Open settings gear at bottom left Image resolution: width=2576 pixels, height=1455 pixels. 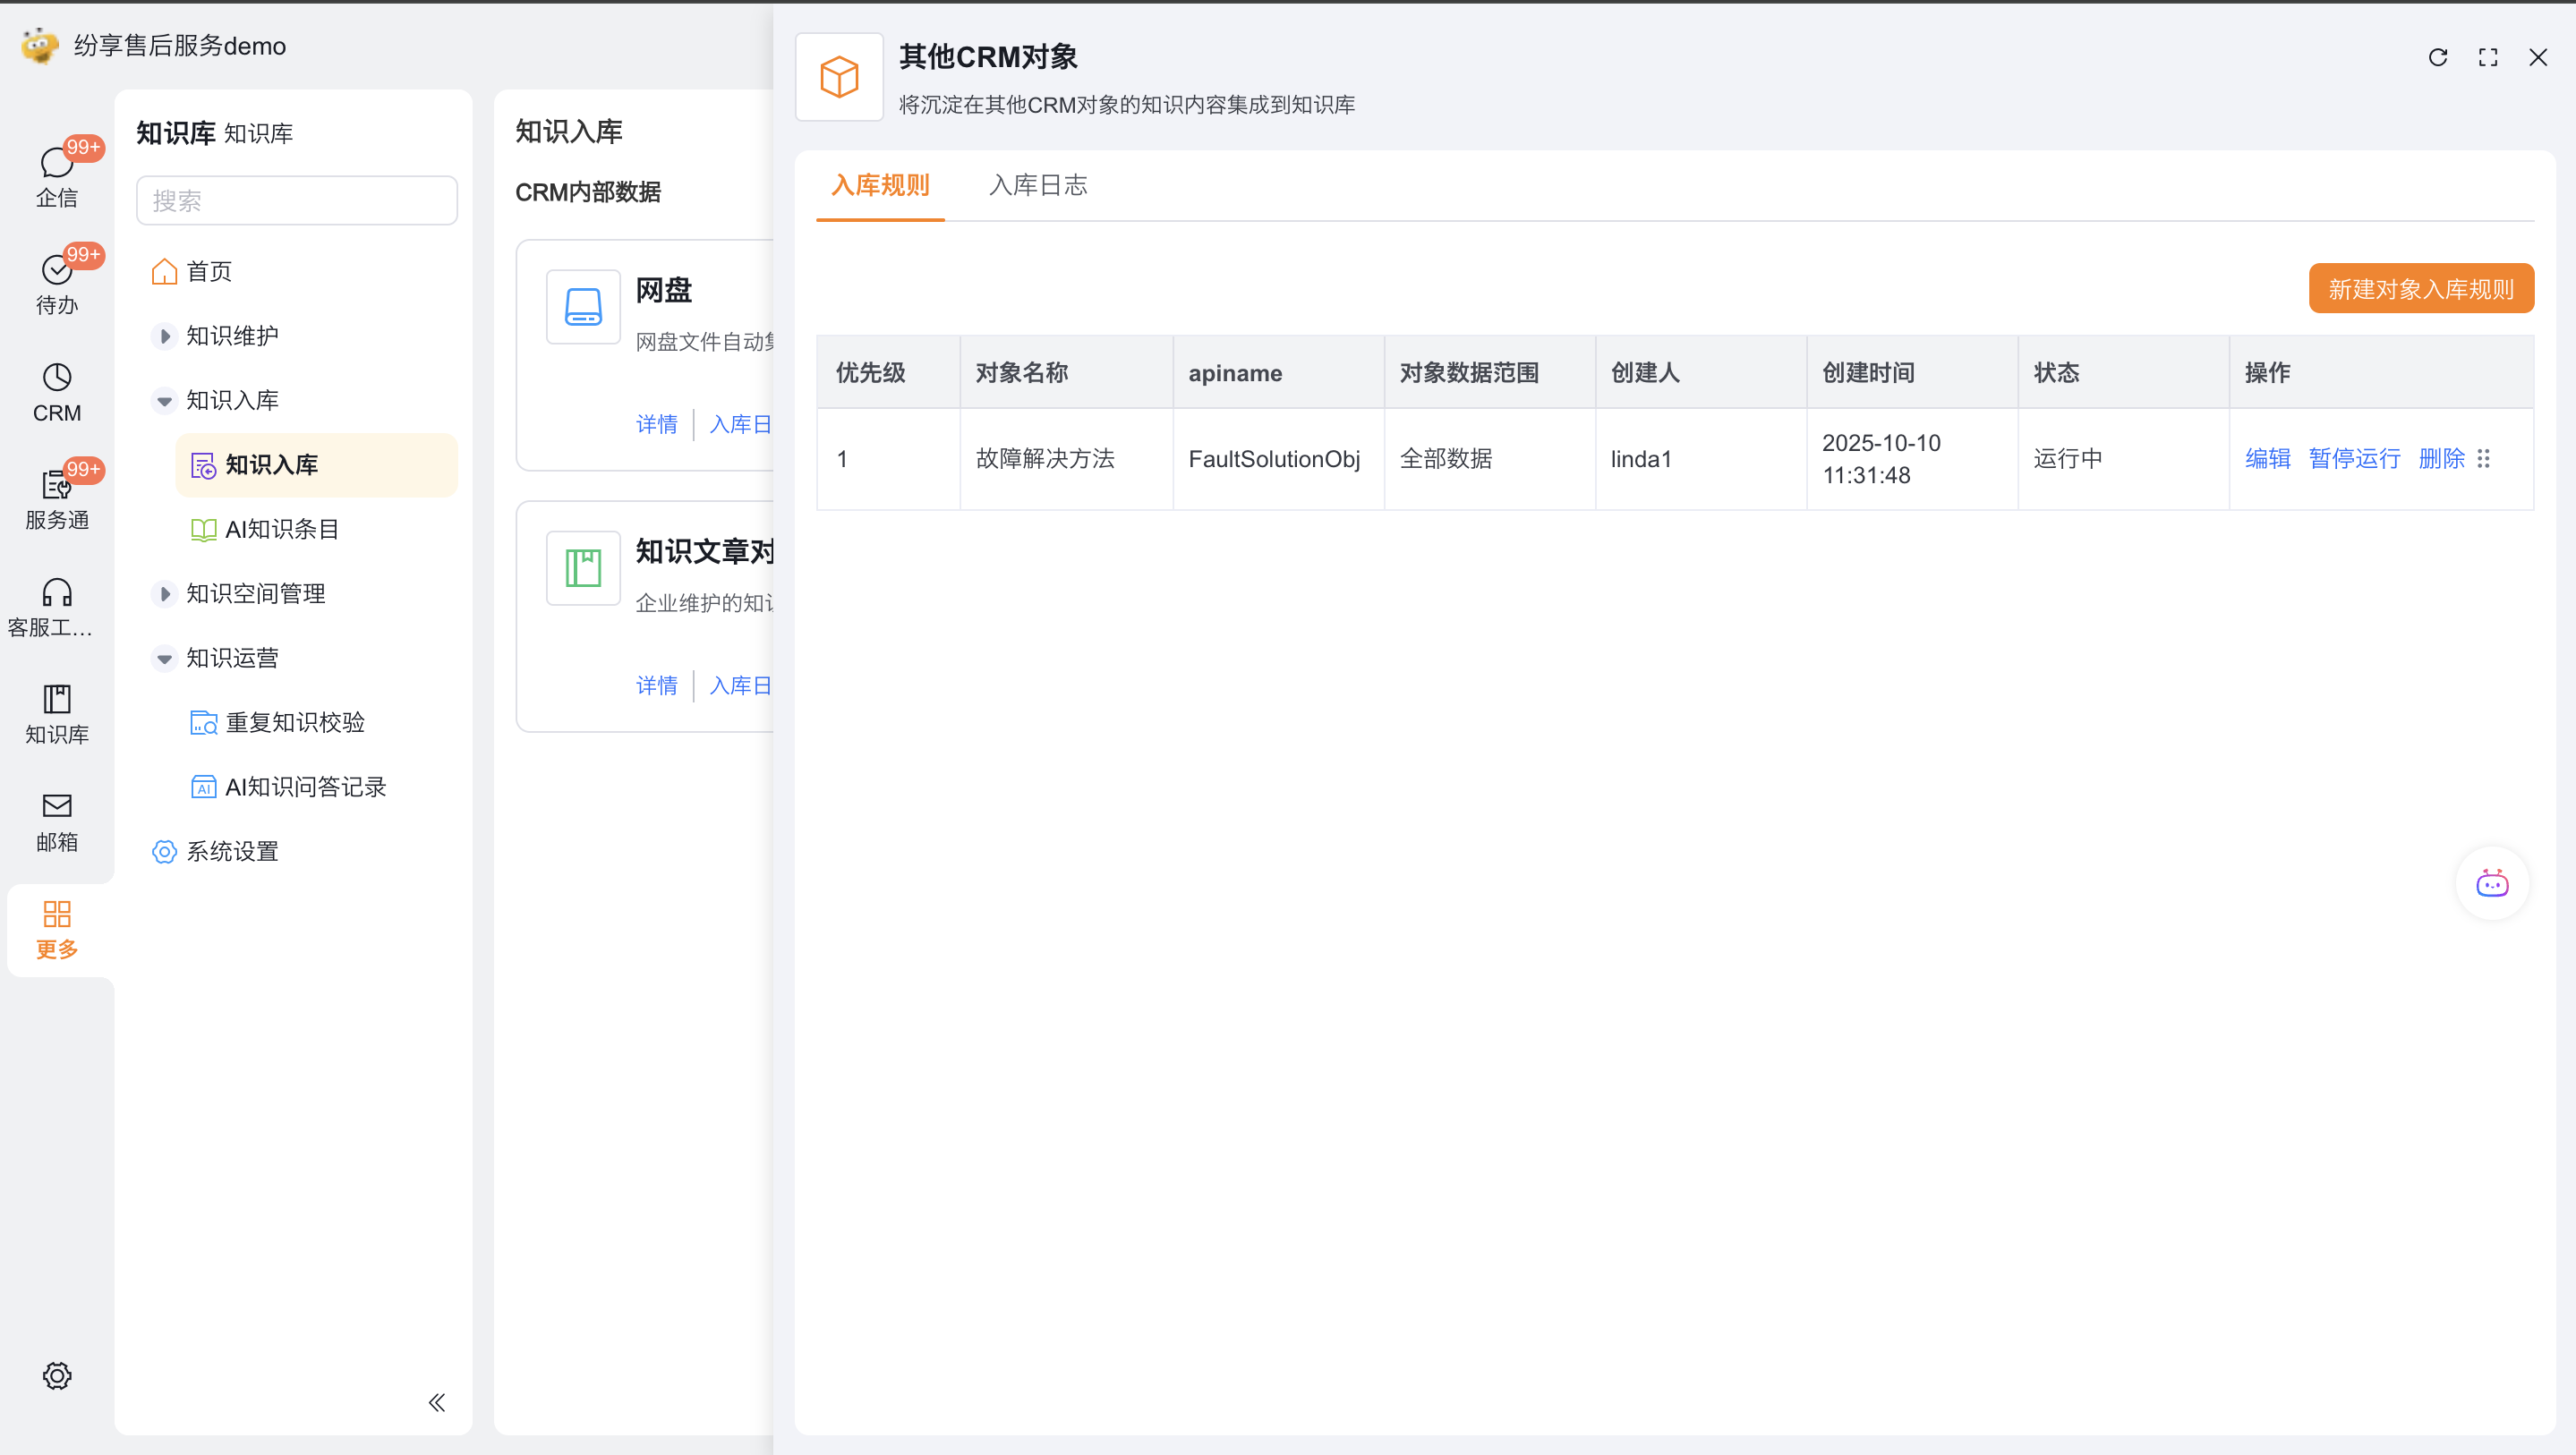click(56, 1375)
